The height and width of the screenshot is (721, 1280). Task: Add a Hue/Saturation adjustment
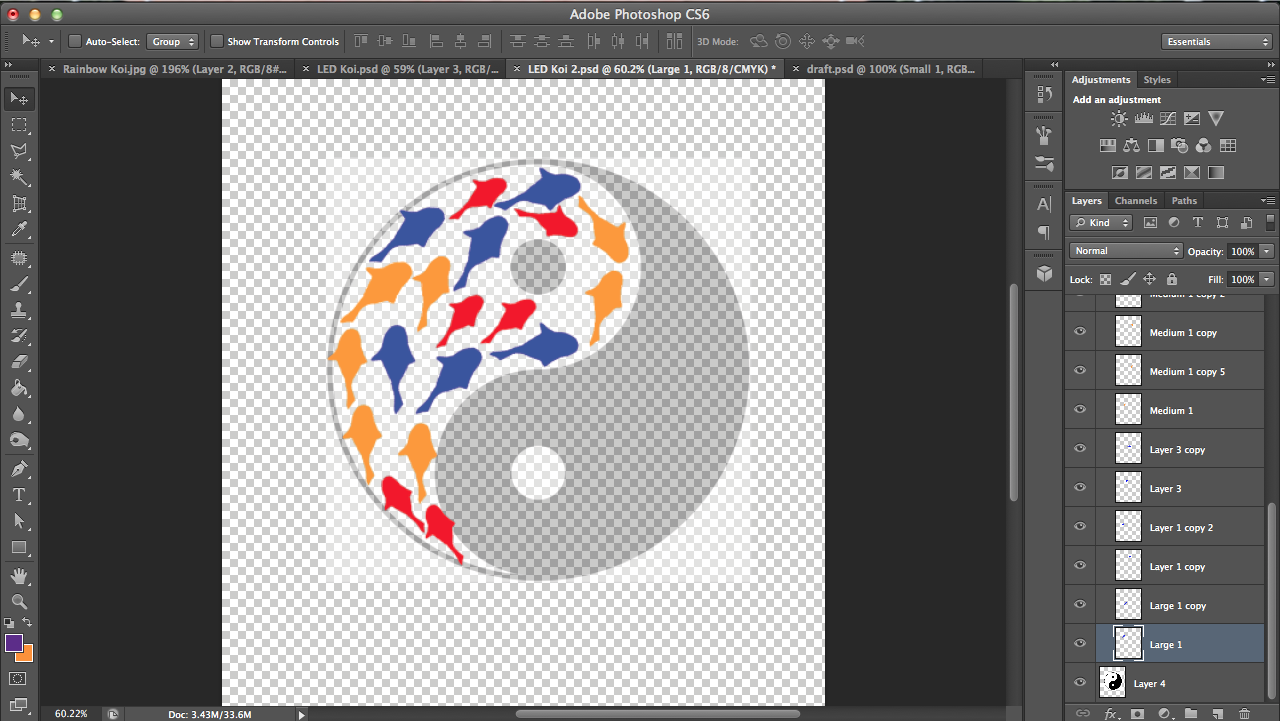click(x=1108, y=145)
